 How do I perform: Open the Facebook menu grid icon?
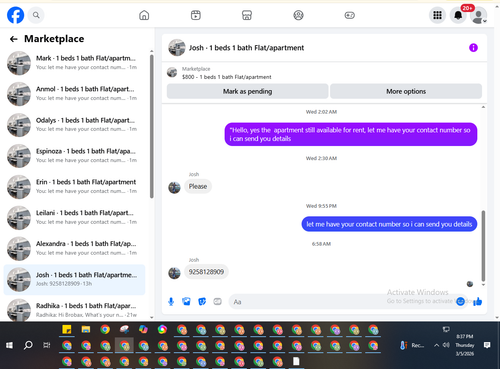[437, 15]
